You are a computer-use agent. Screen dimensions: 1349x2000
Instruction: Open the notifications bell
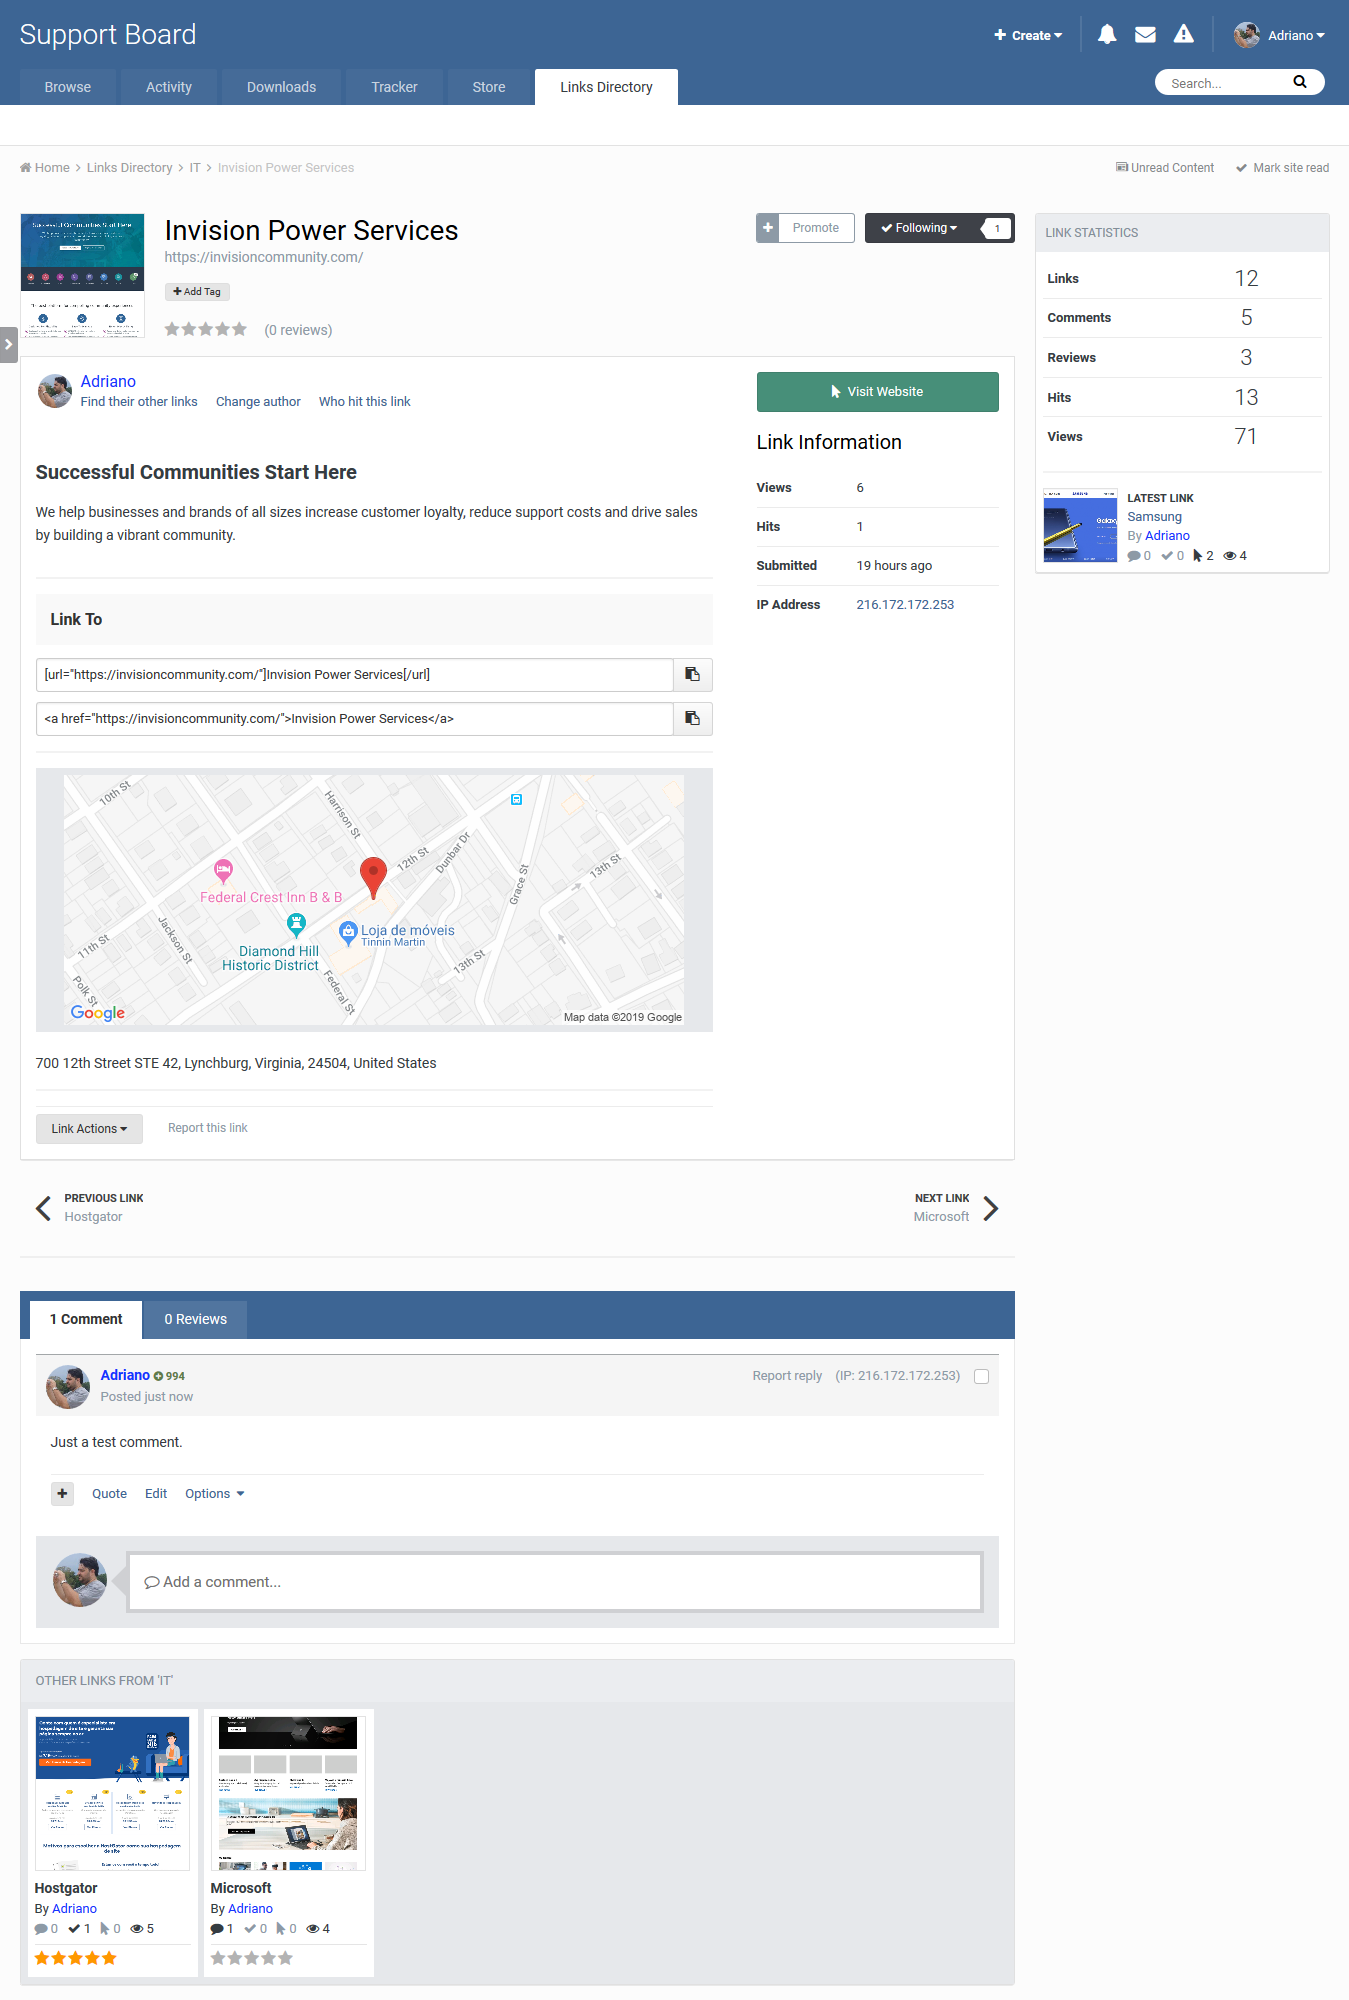click(1107, 35)
